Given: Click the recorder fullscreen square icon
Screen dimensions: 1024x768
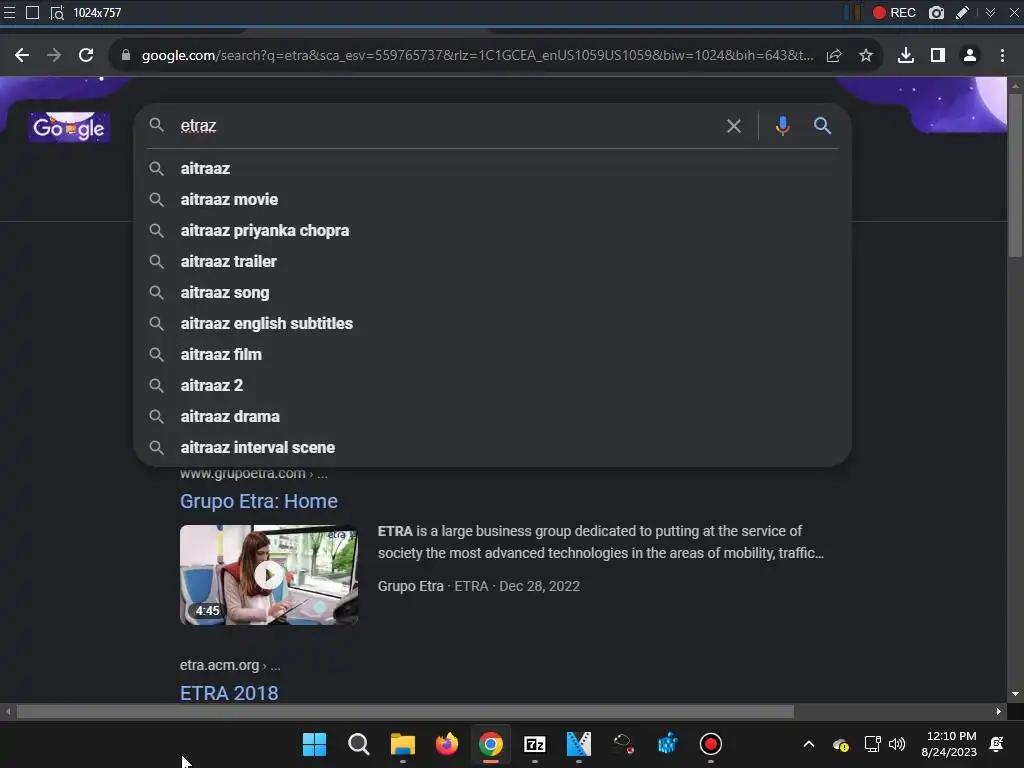Looking at the screenshot, I should tap(32, 12).
